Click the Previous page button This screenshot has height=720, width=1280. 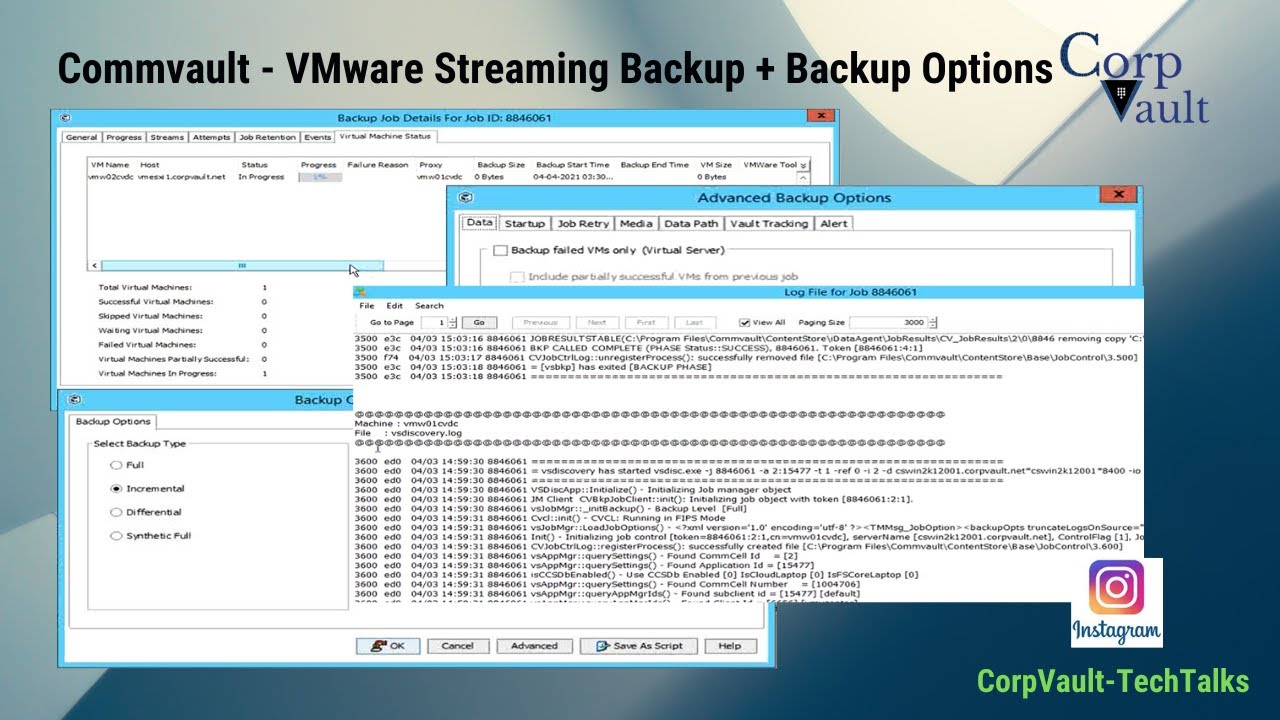click(x=540, y=323)
